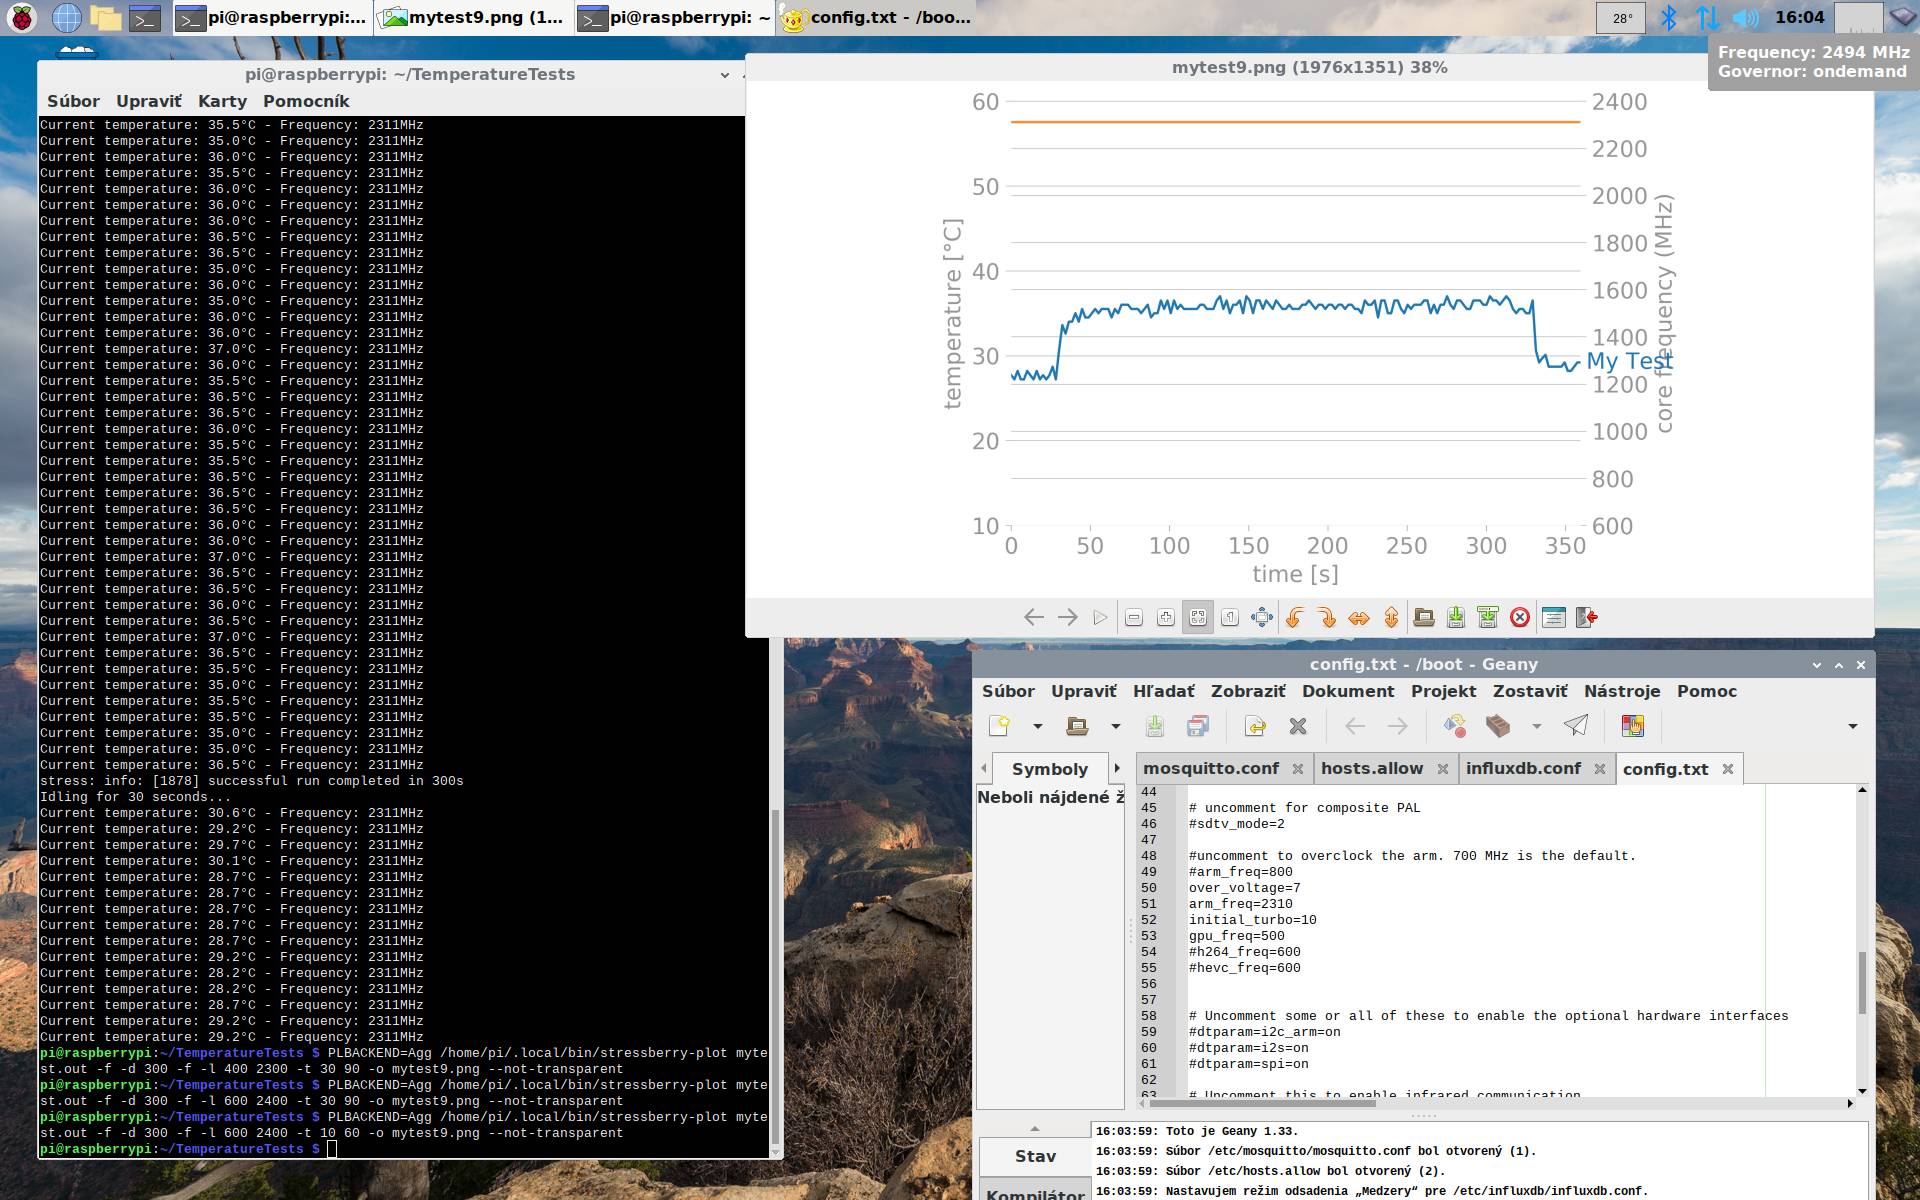Click the flip horizontally icon in viewer

click(1359, 618)
